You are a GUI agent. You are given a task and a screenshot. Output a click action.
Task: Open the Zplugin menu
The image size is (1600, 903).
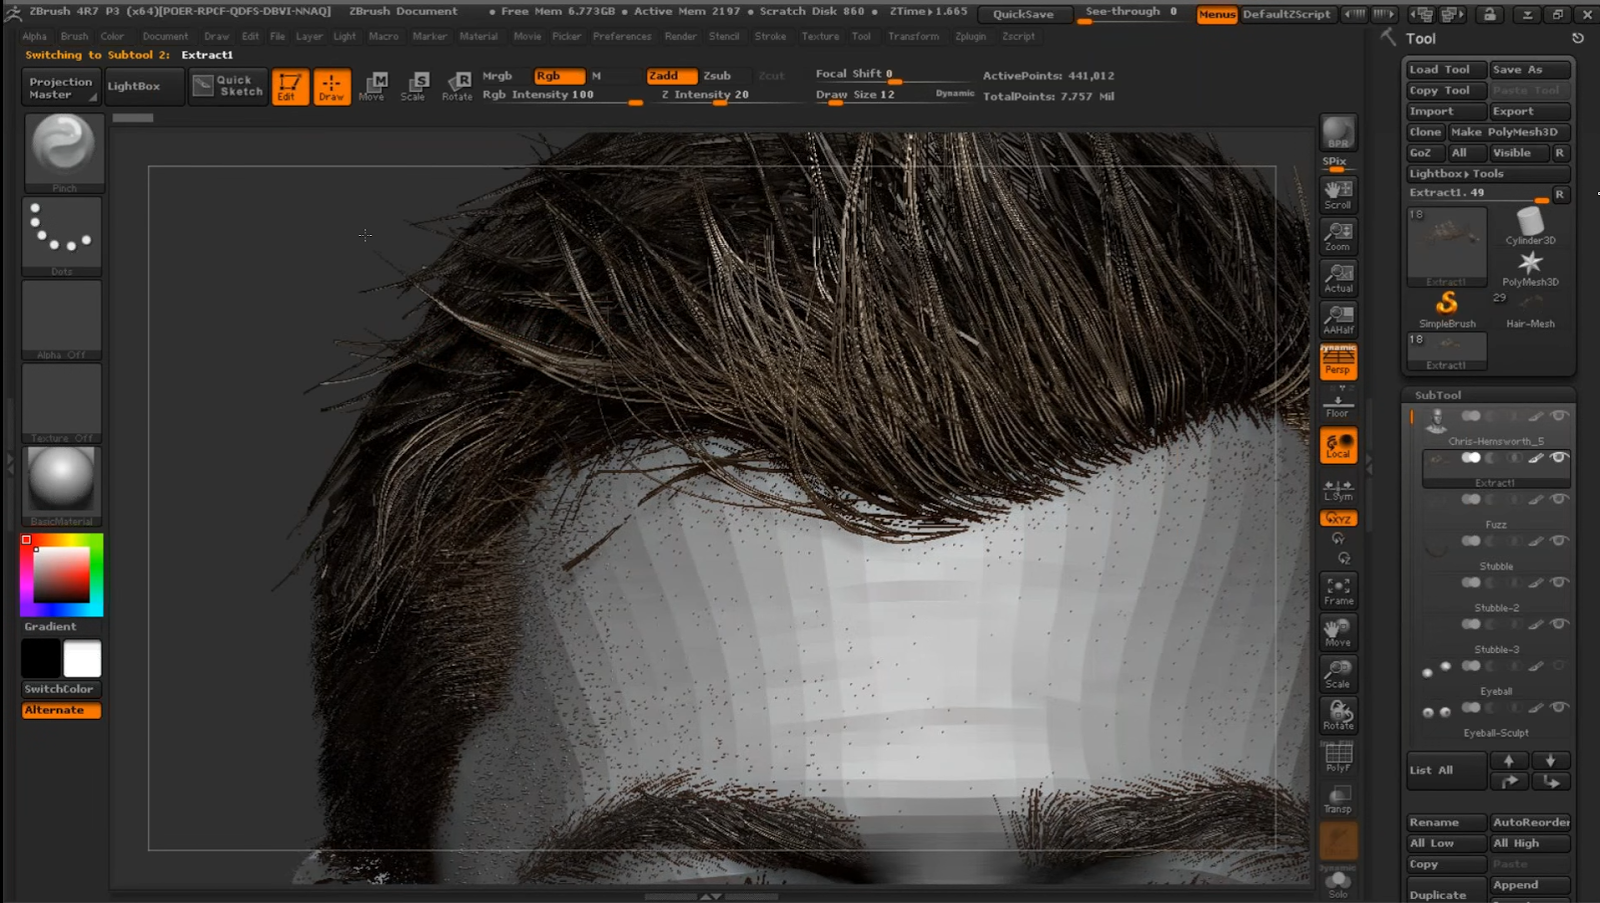[x=970, y=36]
